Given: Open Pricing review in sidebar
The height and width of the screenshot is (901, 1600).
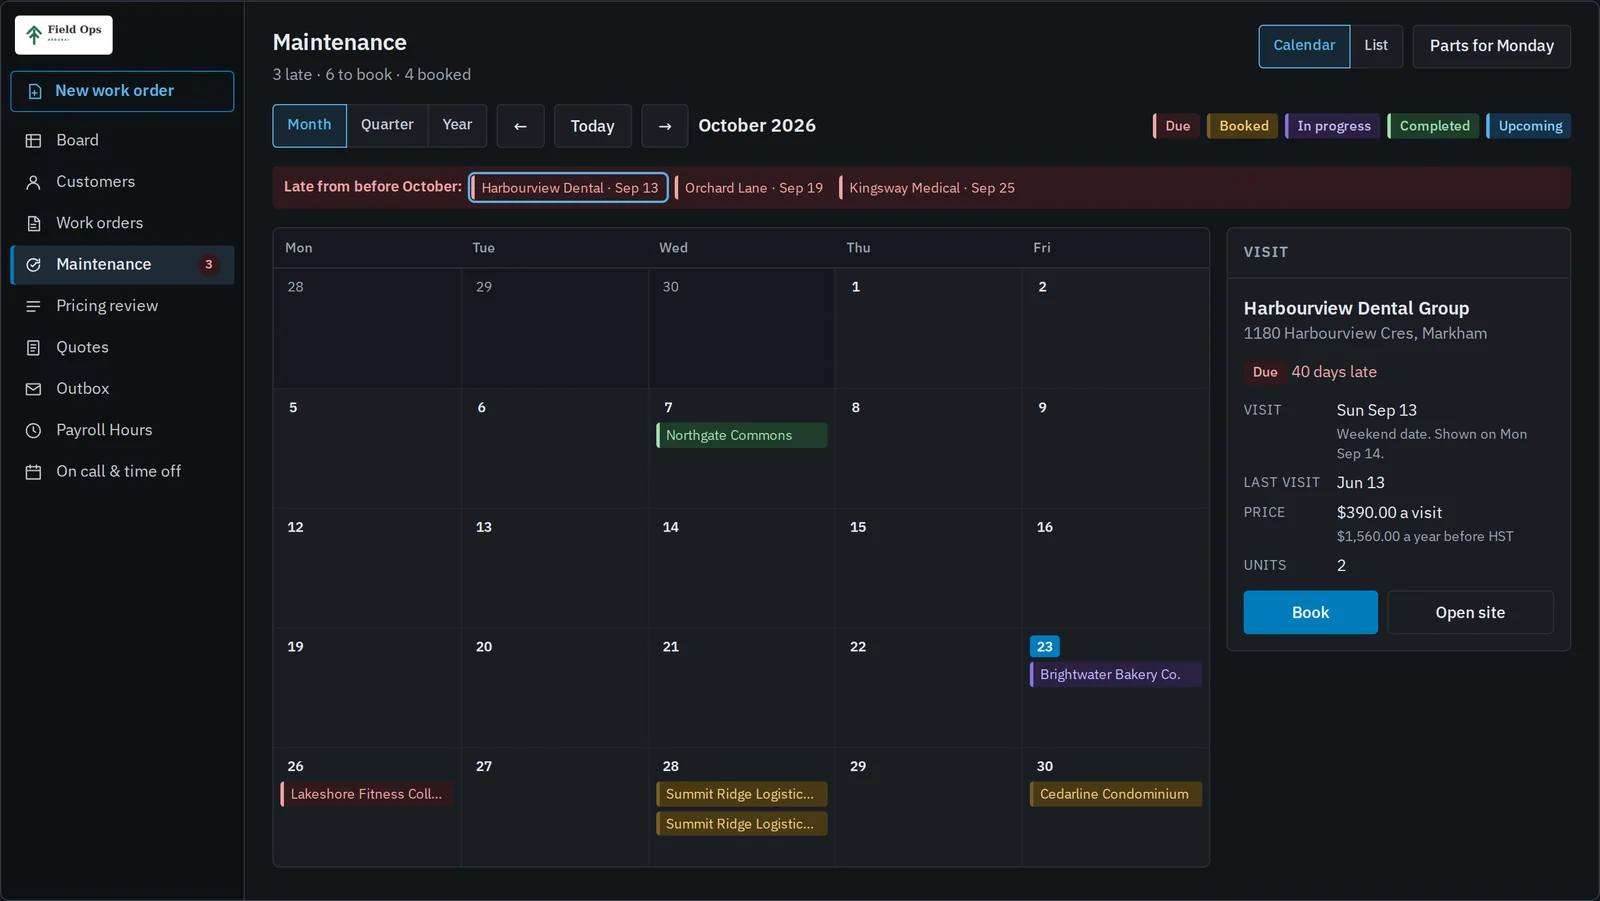Looking at the screenshot, I should pyautogui.click(x=122, y=306).
